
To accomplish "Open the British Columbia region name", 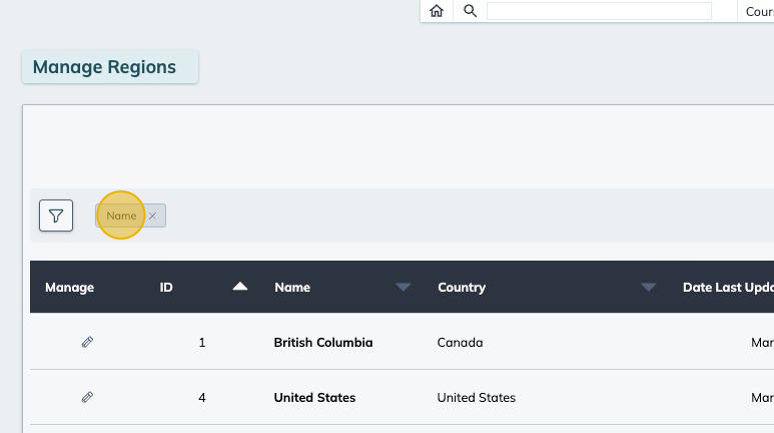I will click(323, 342).
